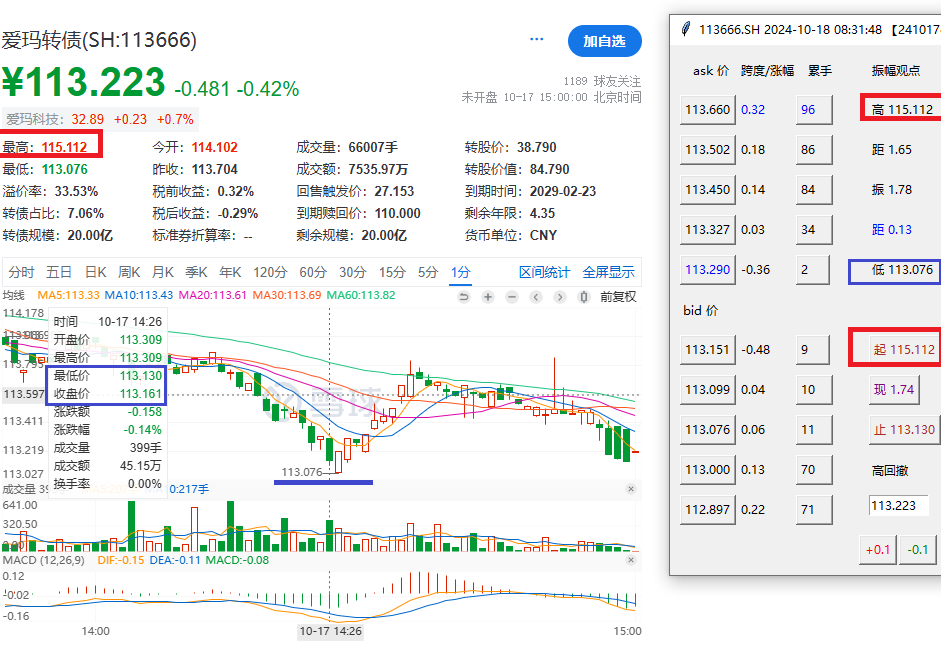Click the 113.223 input field under 高回撤

pos(898,506)
